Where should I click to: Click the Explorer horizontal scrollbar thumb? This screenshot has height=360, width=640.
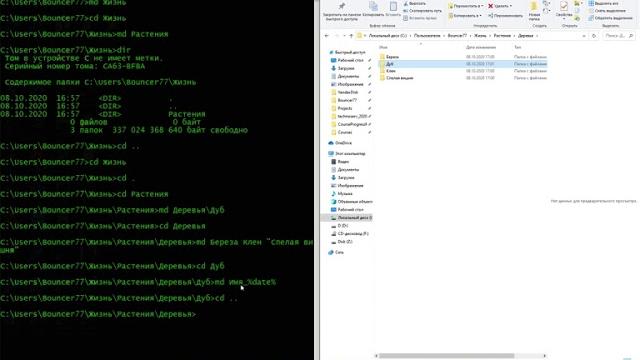[x=447, y=356]
